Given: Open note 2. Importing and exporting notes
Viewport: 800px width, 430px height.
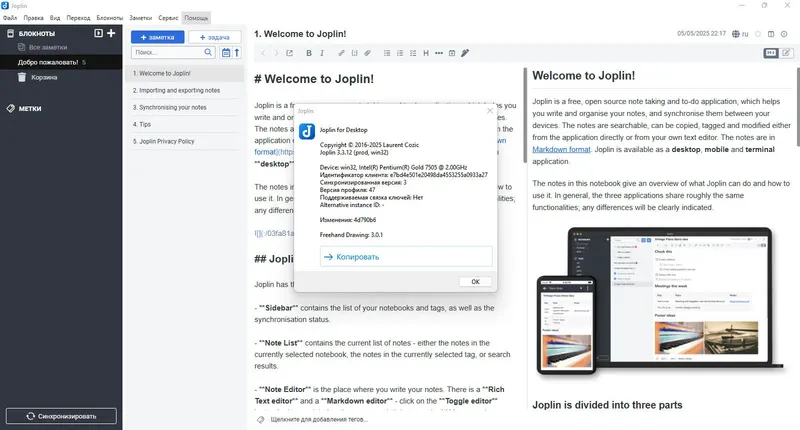Looking at the screenshot, I should point(185,90).
